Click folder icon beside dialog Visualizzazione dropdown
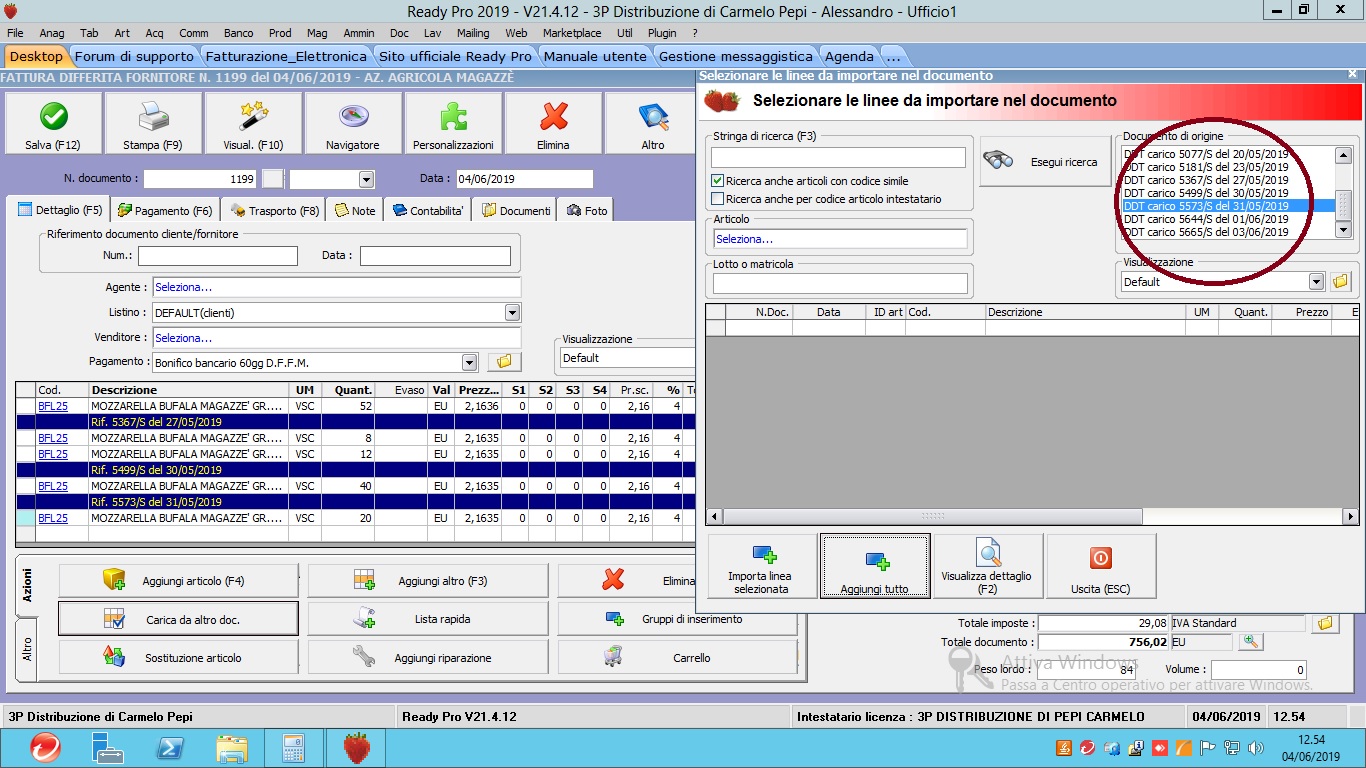Viewport: 1366px width, 768px height. [x=1341, y=281]
